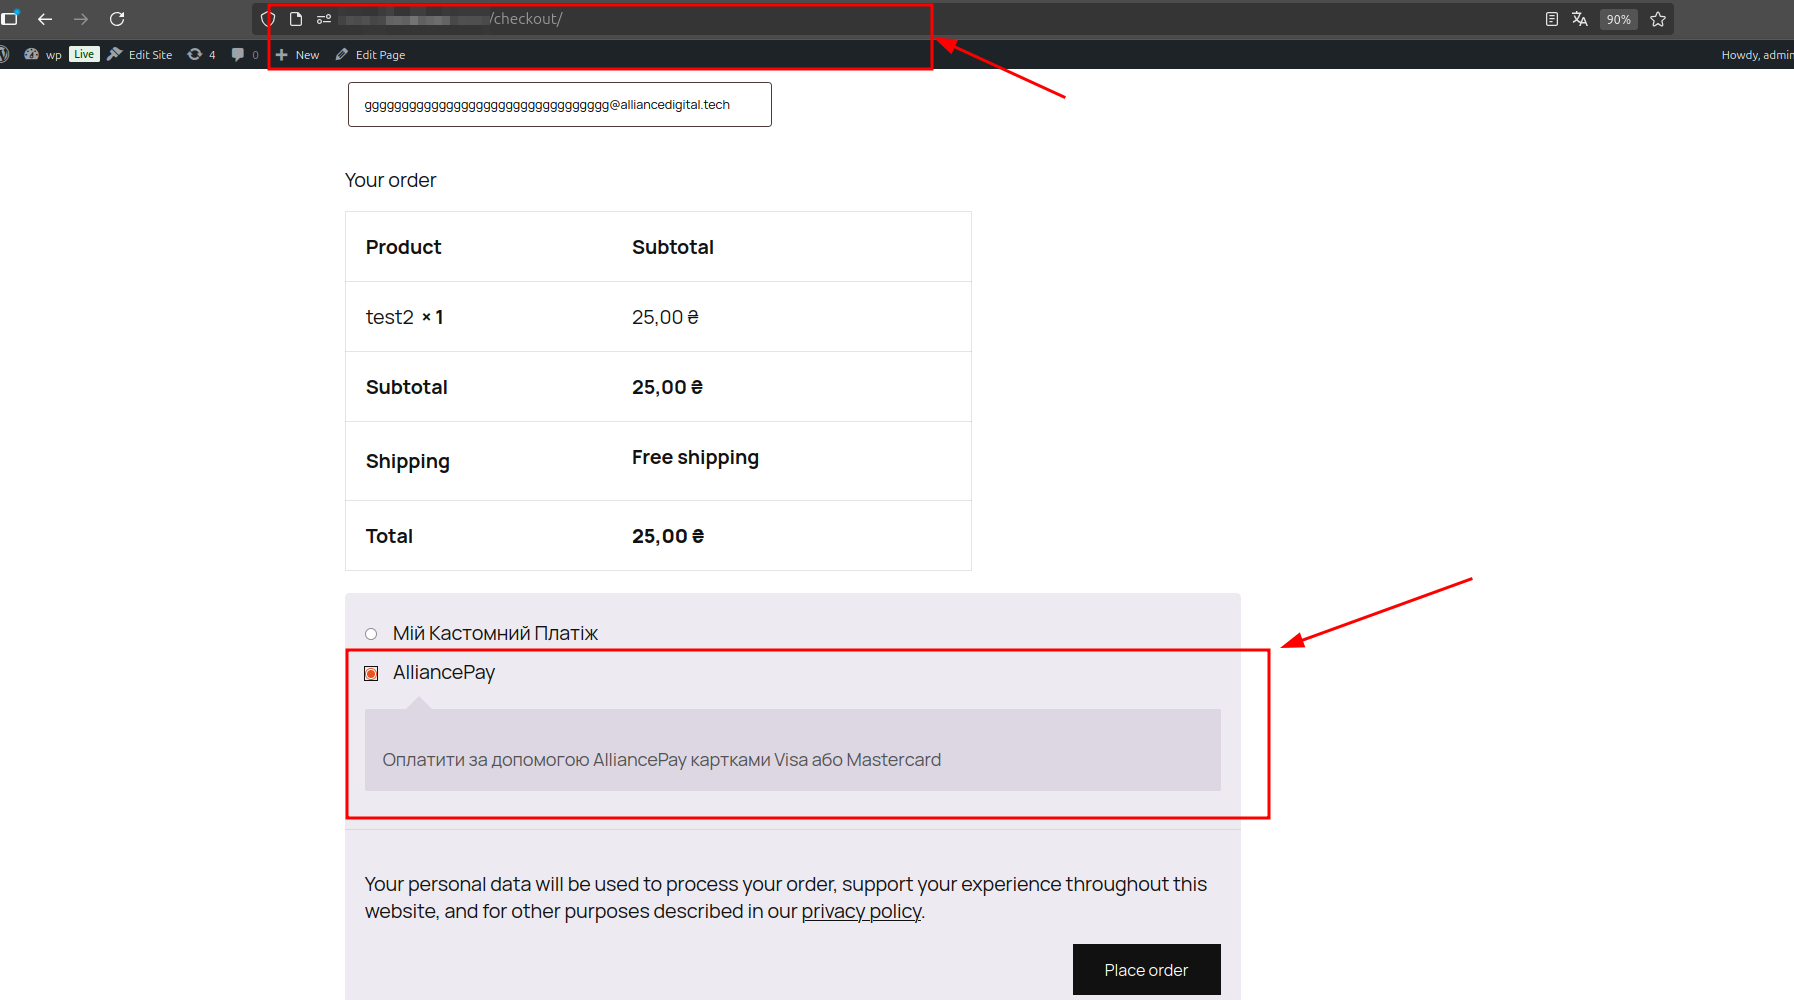
Task: Click the site permissions icon in address bar
Action: [324, 19]
